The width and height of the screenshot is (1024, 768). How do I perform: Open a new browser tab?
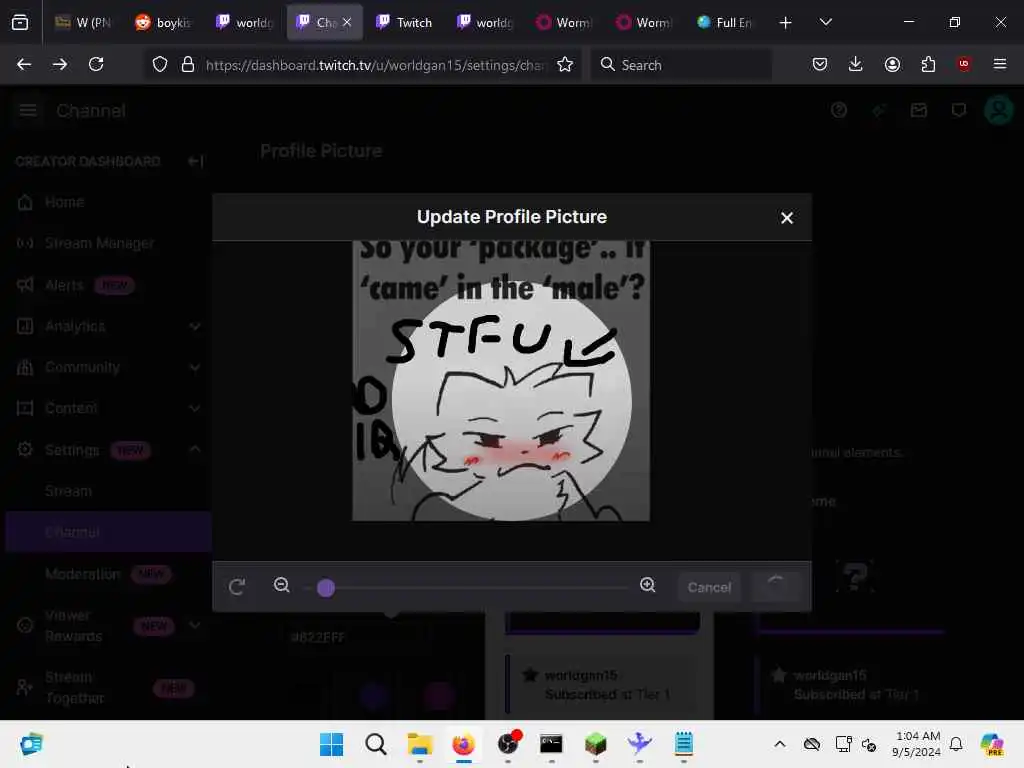786,22
